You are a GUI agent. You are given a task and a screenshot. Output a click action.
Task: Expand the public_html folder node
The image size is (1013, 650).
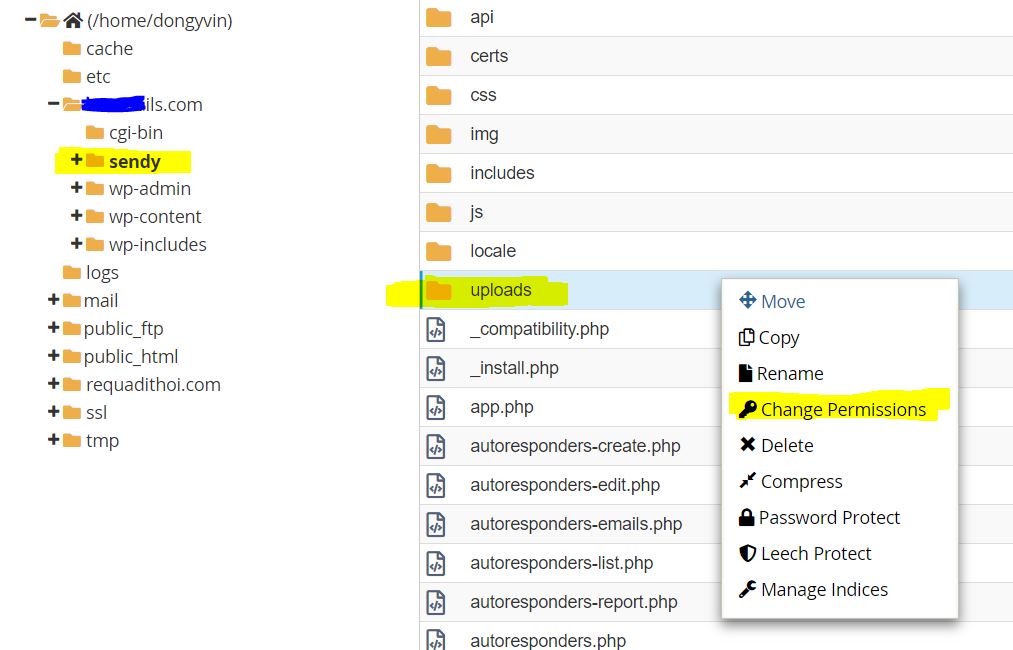[x=53, y=356]
